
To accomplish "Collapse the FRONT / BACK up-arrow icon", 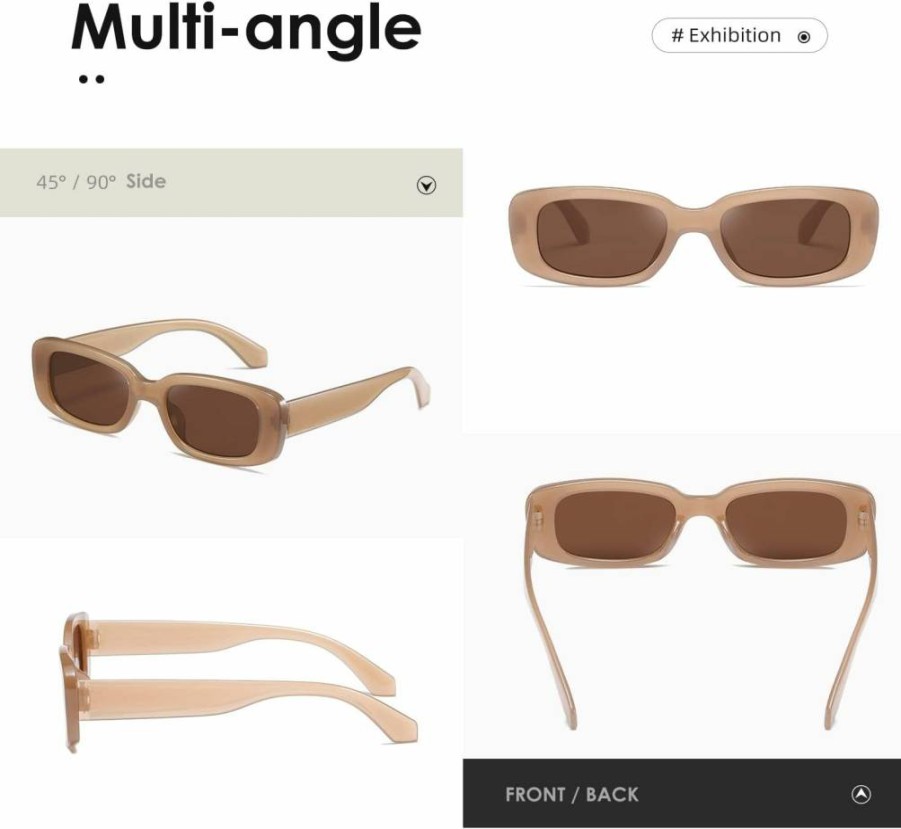I will pyautogui.click(x=861, y=794).
